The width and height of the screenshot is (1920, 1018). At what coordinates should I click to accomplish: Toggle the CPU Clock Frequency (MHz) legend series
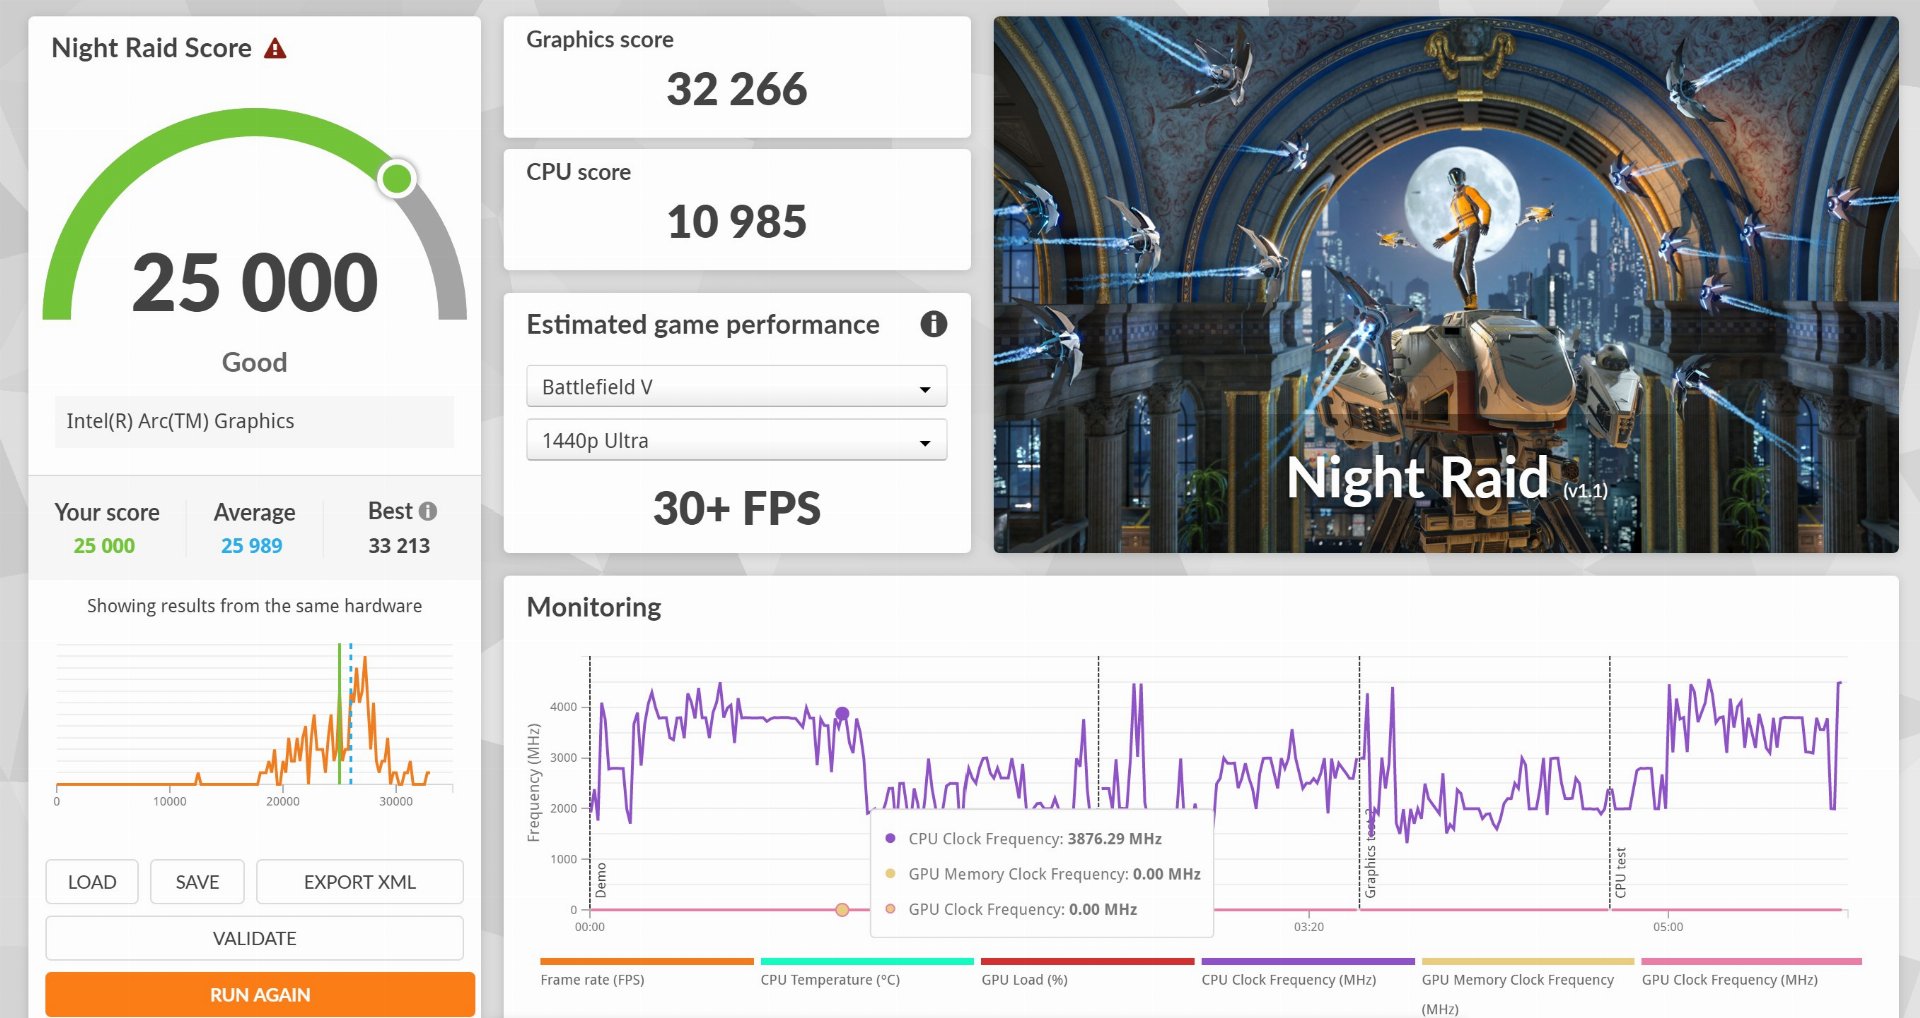point(1307,972)
